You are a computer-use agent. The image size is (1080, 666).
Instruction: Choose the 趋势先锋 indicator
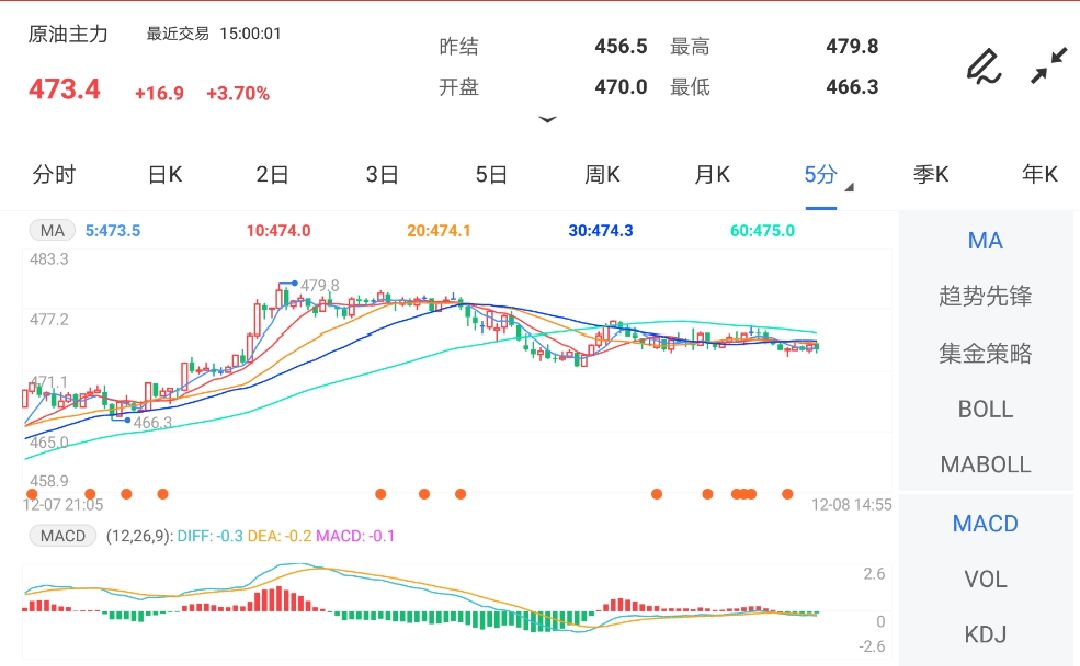pyautogui.click(x=985, y=296)
